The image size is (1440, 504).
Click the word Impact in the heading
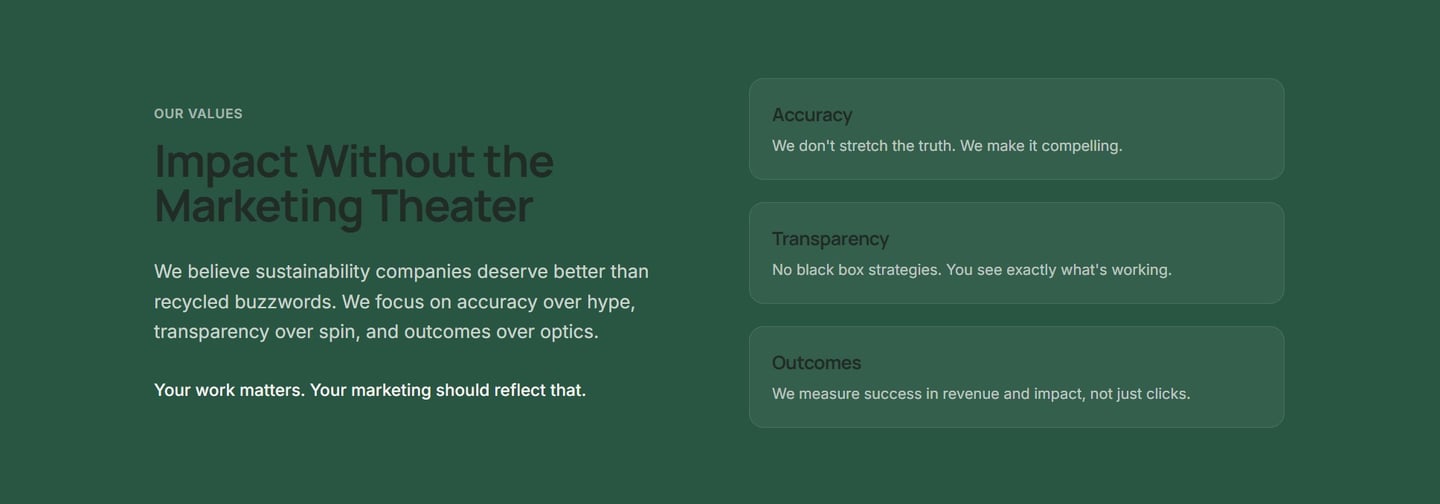(x=226, y=162)
